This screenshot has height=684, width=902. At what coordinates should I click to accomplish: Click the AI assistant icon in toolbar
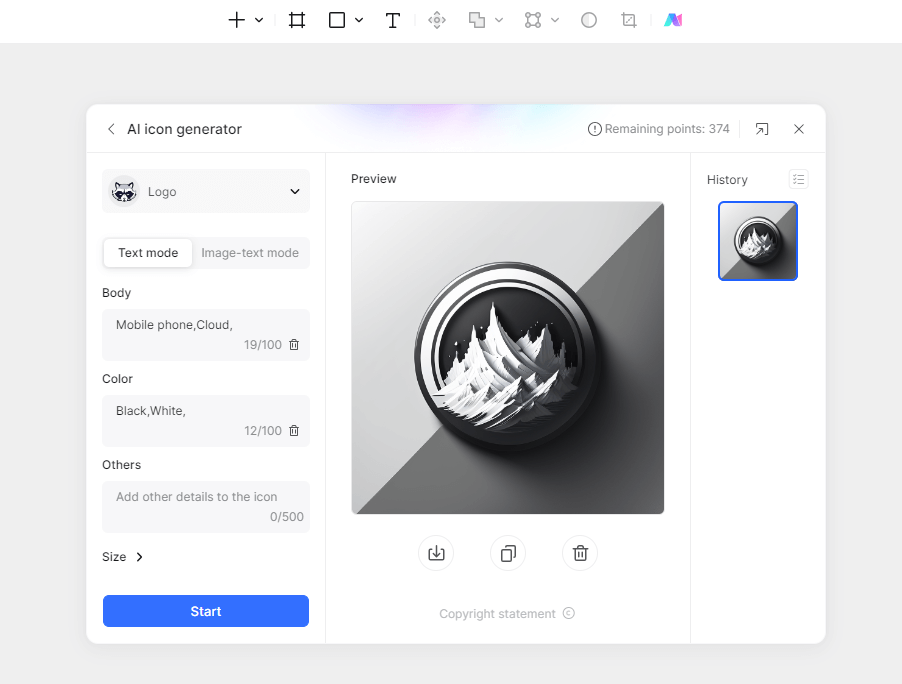(x=673, y=20)
